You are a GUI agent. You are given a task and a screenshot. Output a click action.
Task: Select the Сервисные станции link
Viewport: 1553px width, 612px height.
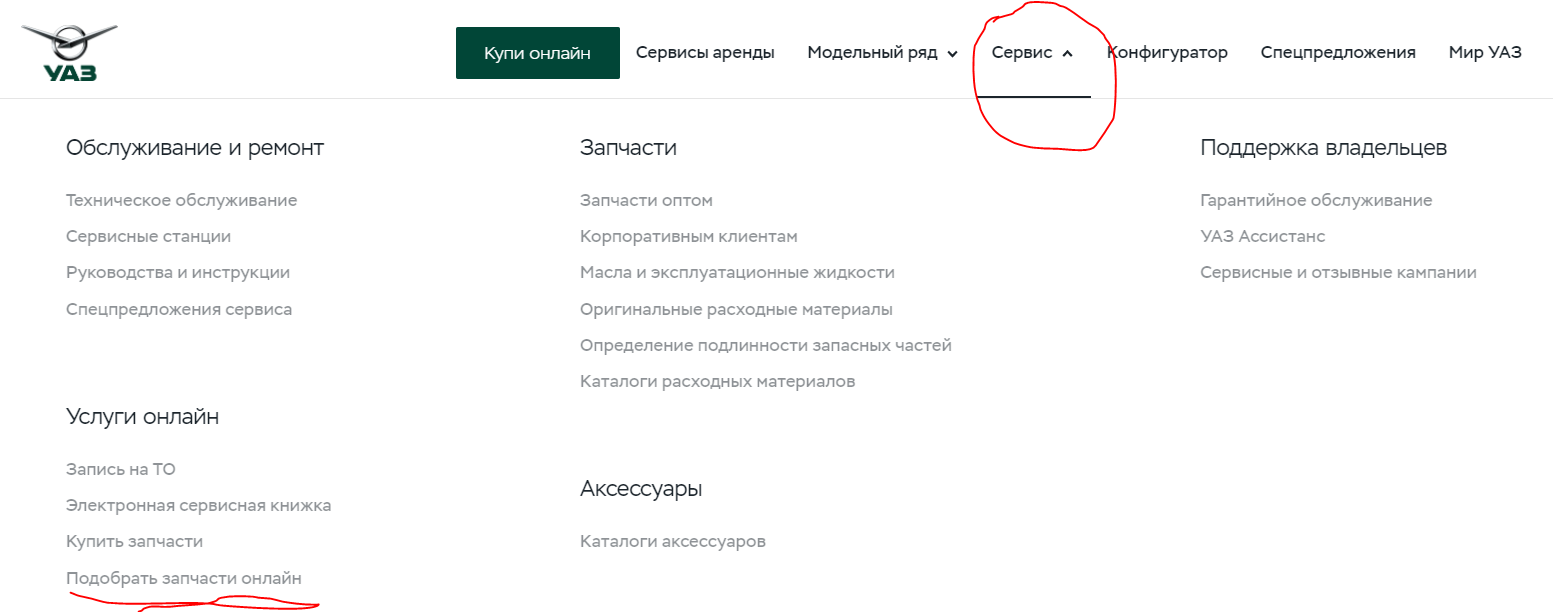coord(148,237)
